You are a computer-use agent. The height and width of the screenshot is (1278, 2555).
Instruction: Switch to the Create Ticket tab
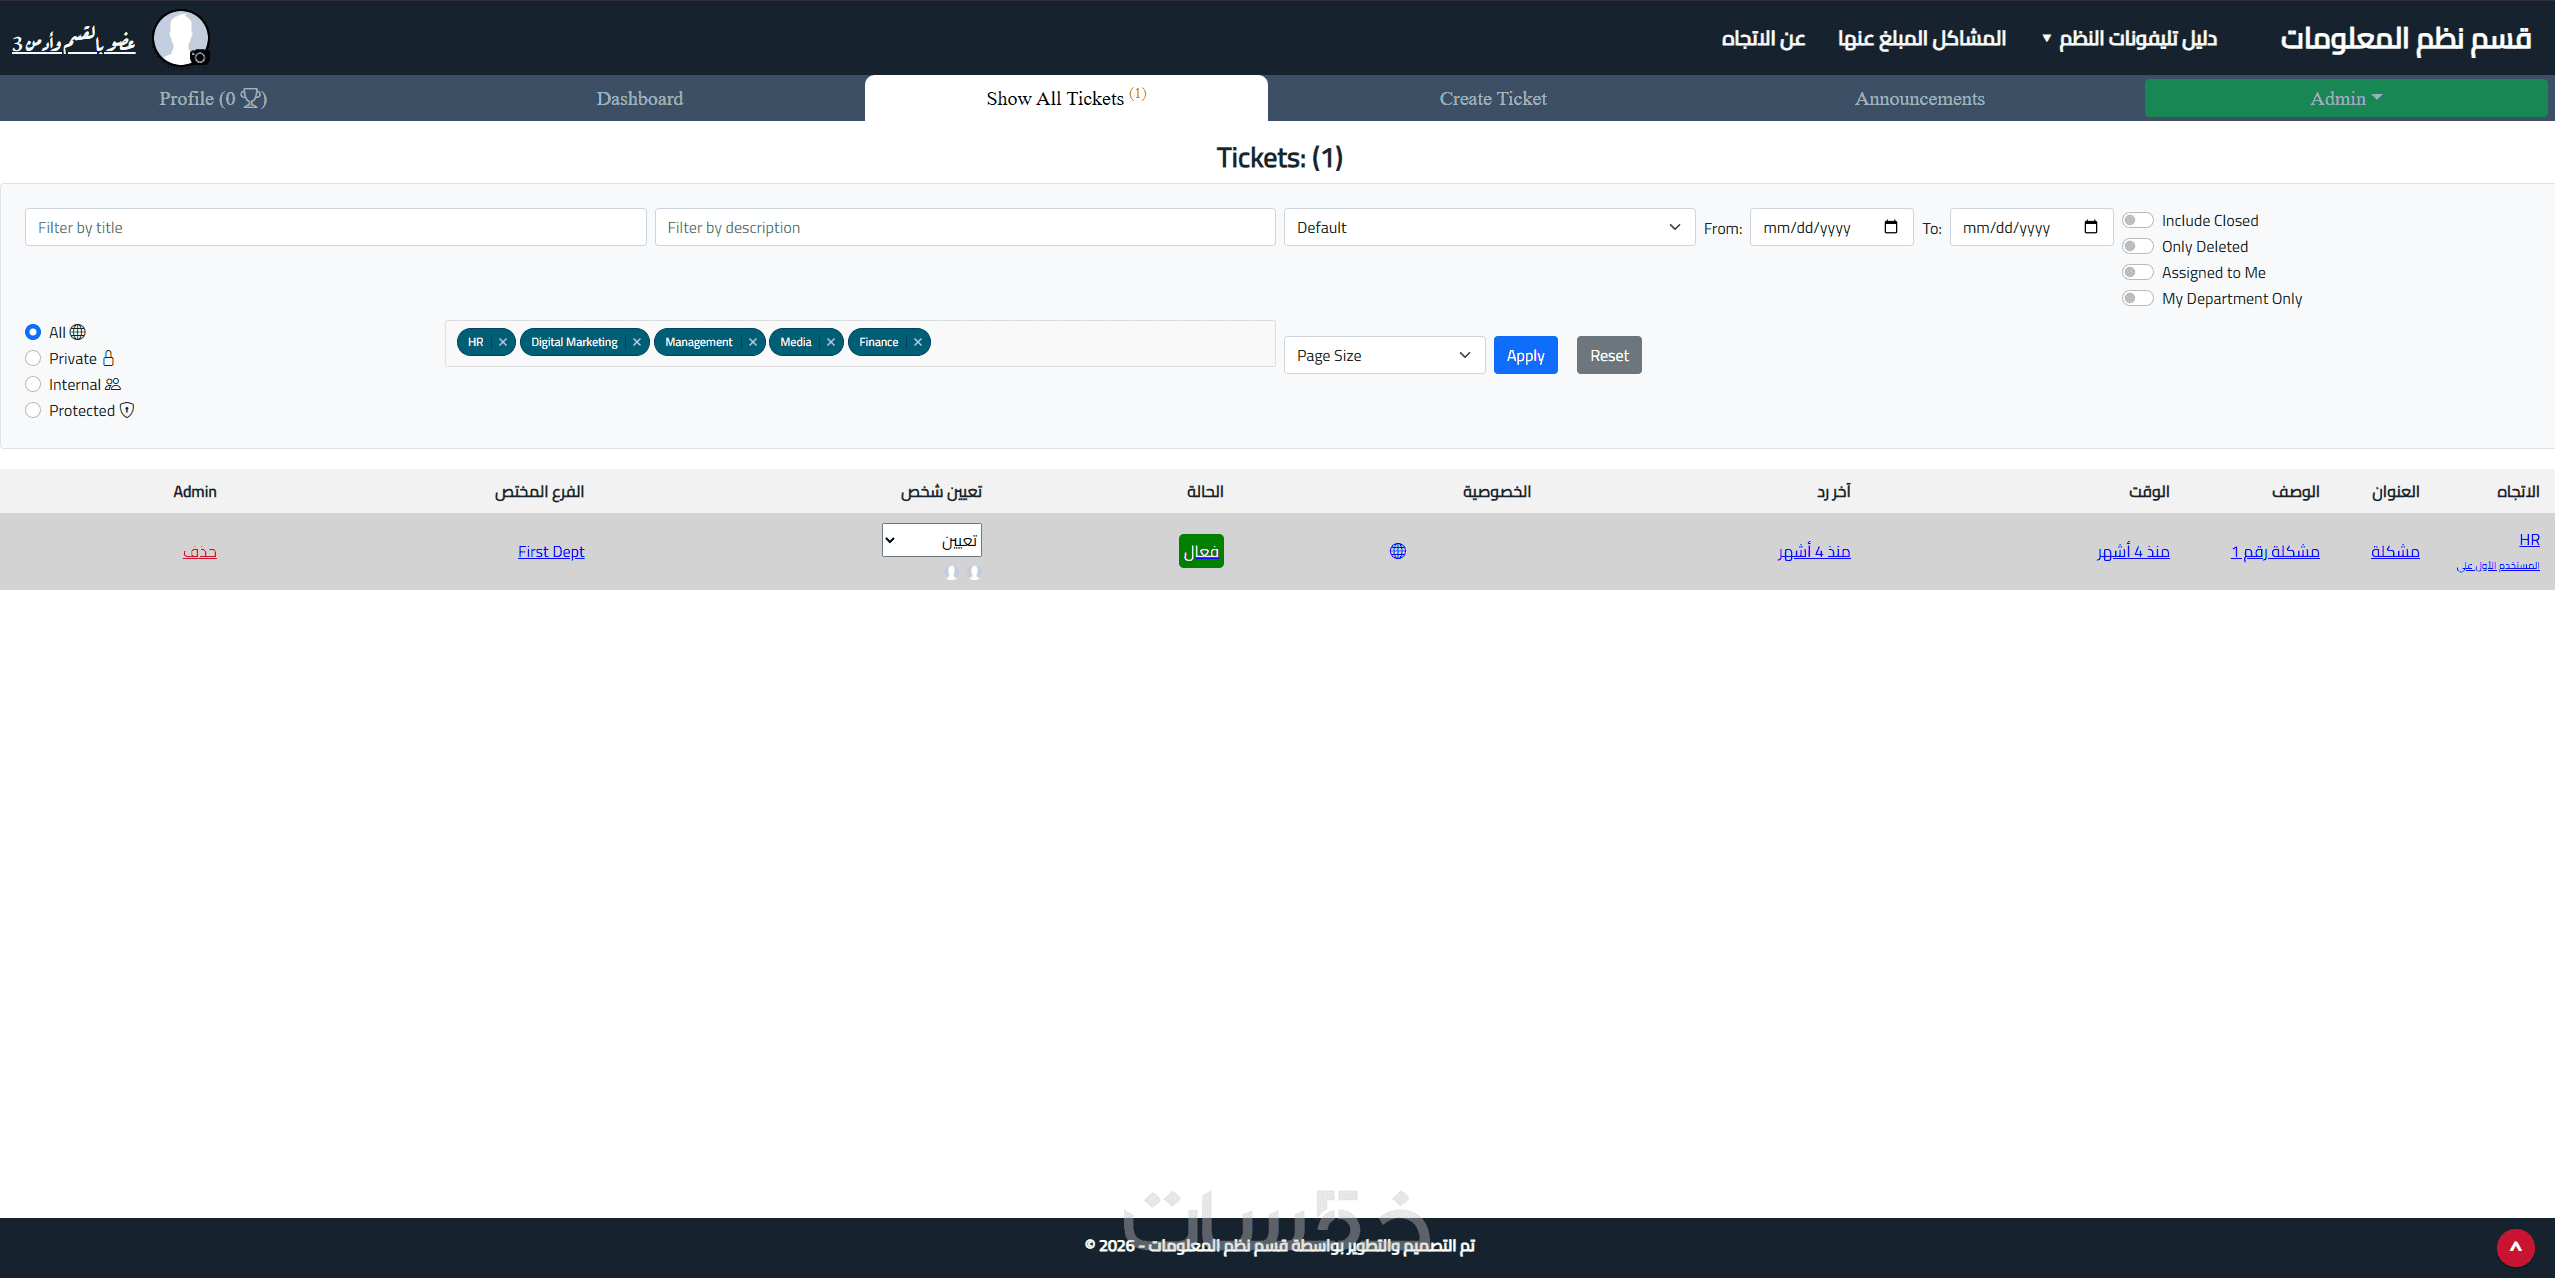pyautogui.click(x=1492, y=98)
